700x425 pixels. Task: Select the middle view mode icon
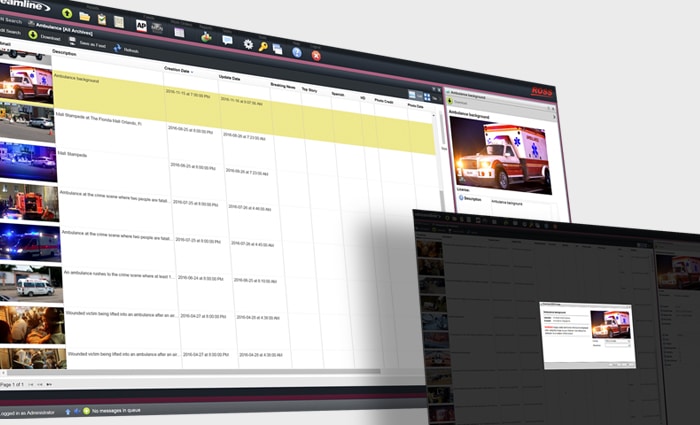420,96
